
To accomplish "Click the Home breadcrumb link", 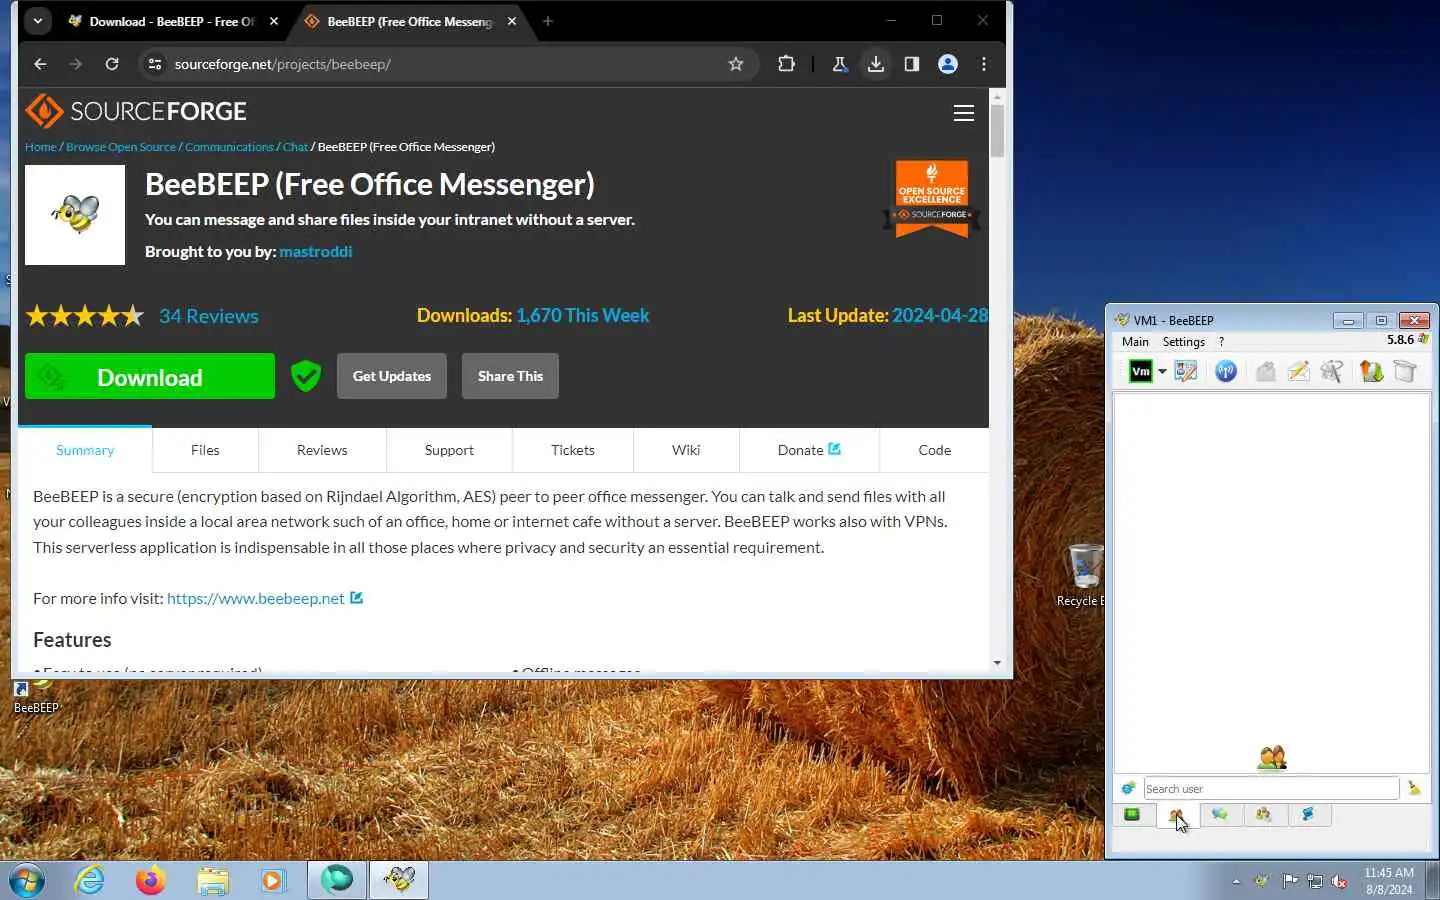I will coord(41,147).
